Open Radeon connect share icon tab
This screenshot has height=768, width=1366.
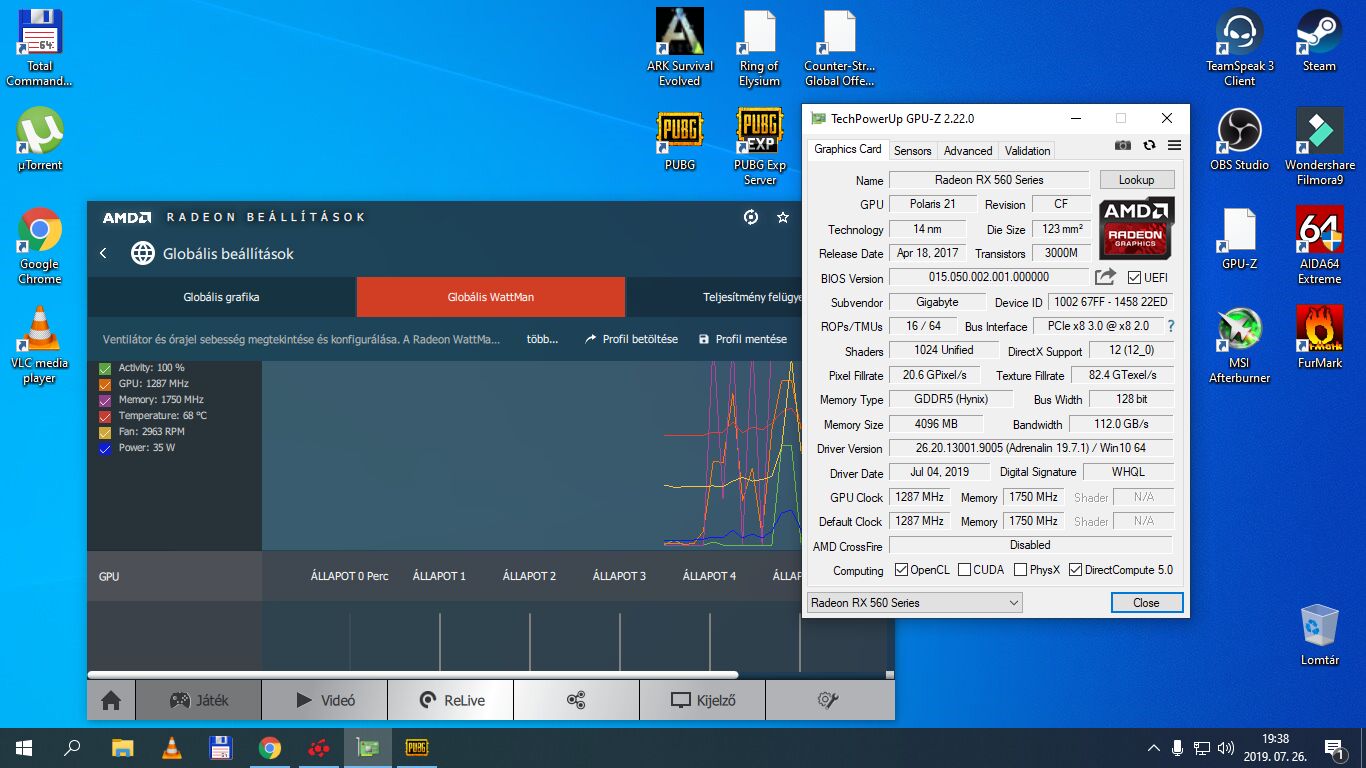[576, 700]
